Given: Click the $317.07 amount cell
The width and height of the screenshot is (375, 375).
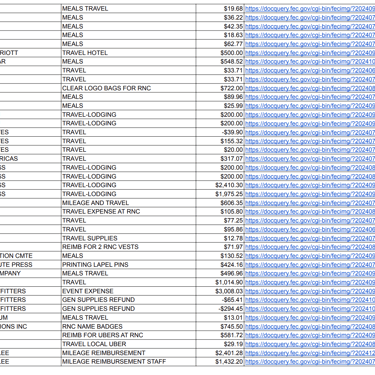Looking at the screenshot, I should [x=220, y=159].
